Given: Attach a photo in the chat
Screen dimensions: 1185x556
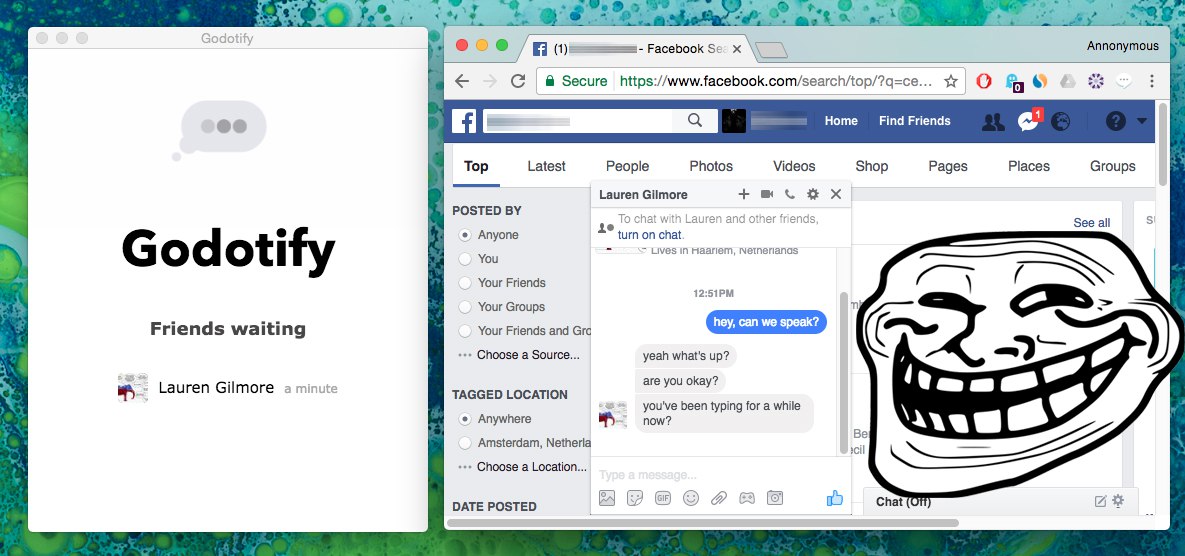Looking at the screenshot, I should coord(607,498).
